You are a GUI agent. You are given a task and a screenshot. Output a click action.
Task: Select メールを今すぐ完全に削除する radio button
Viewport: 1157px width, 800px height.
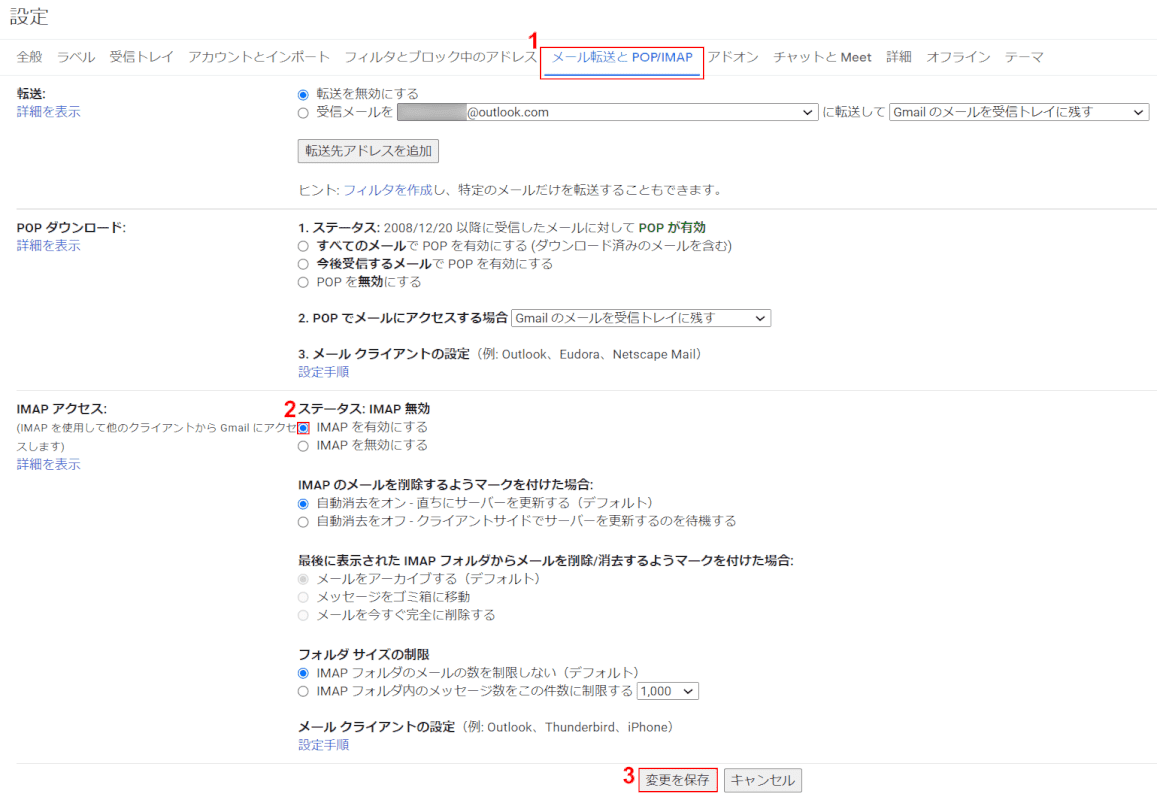tap(303, 615)
